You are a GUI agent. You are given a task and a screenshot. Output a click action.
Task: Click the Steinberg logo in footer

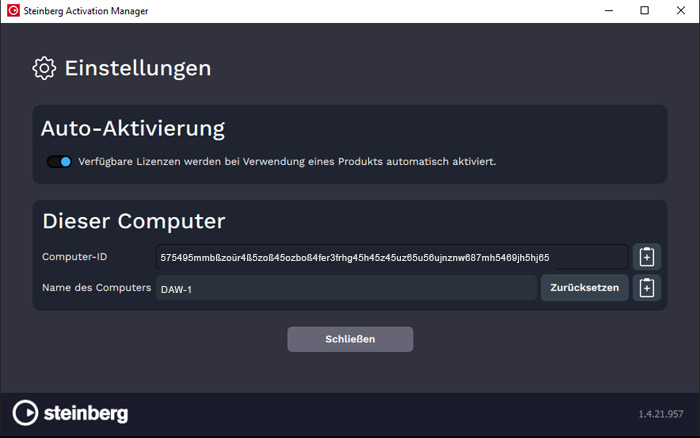[70, 413]
